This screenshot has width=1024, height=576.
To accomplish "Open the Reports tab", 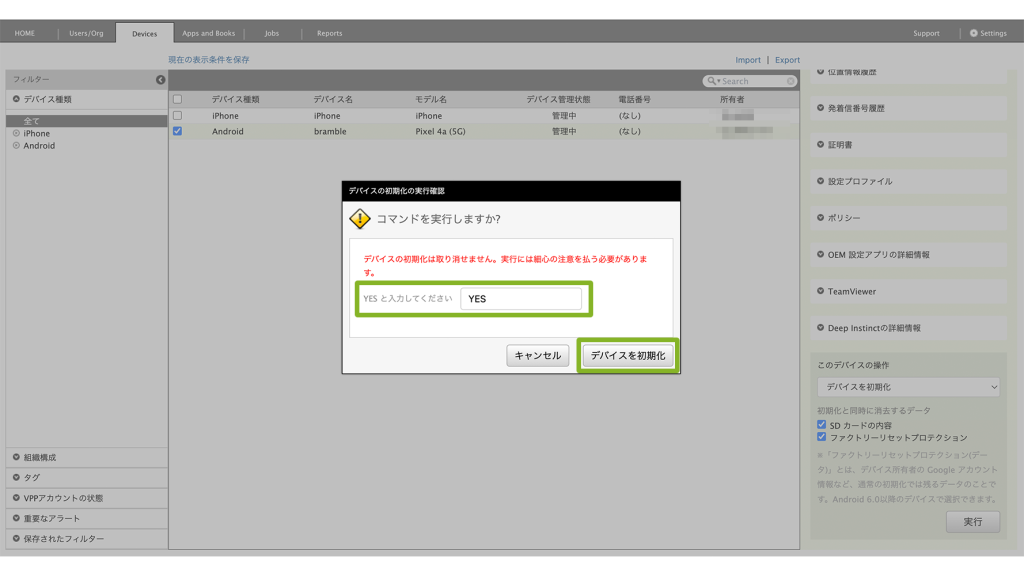I will pyautogui.click(x=329, y=33).
